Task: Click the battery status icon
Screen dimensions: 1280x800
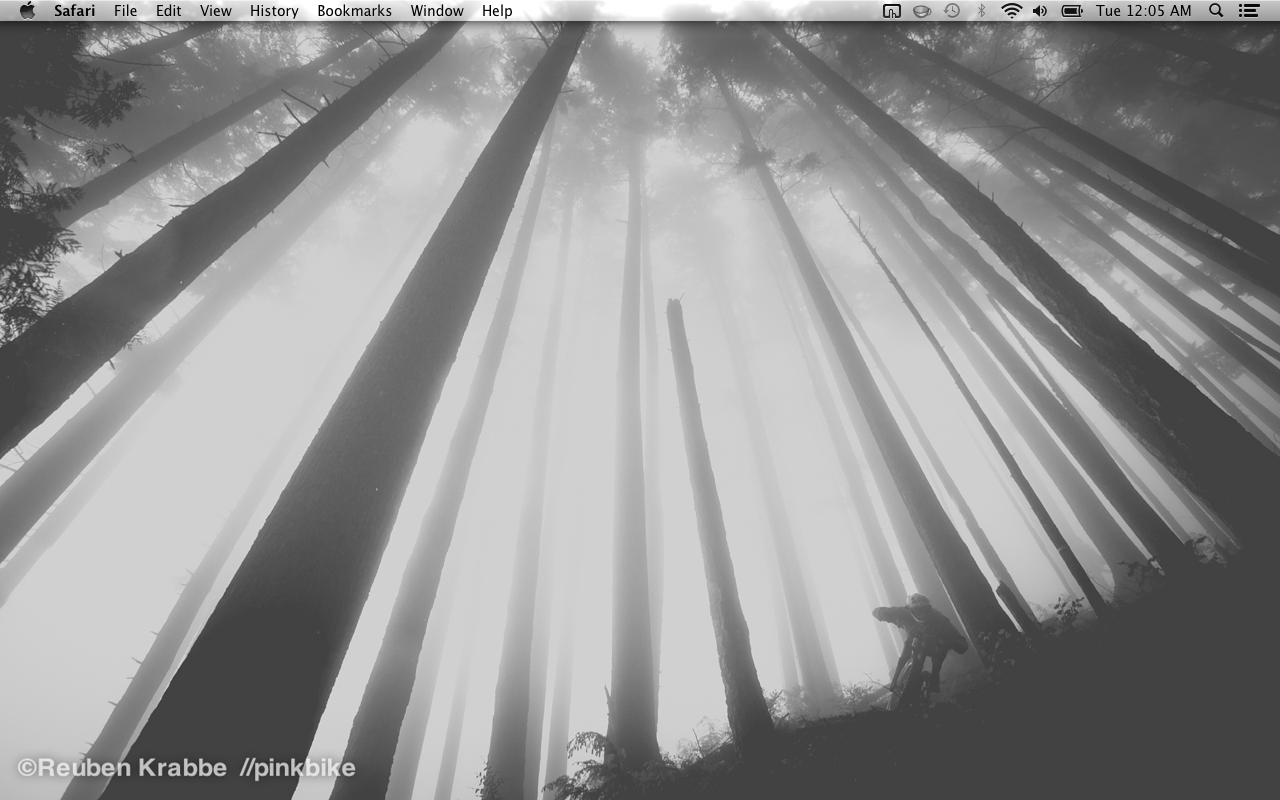Action: point(1072,11)
